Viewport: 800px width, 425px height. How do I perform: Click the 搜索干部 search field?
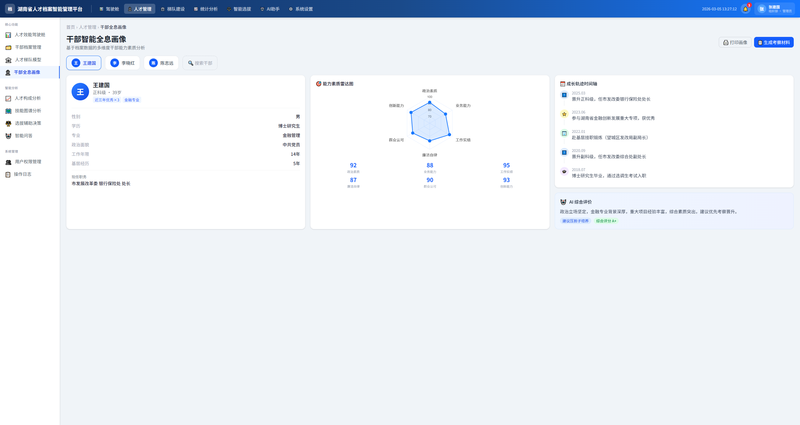200,63
